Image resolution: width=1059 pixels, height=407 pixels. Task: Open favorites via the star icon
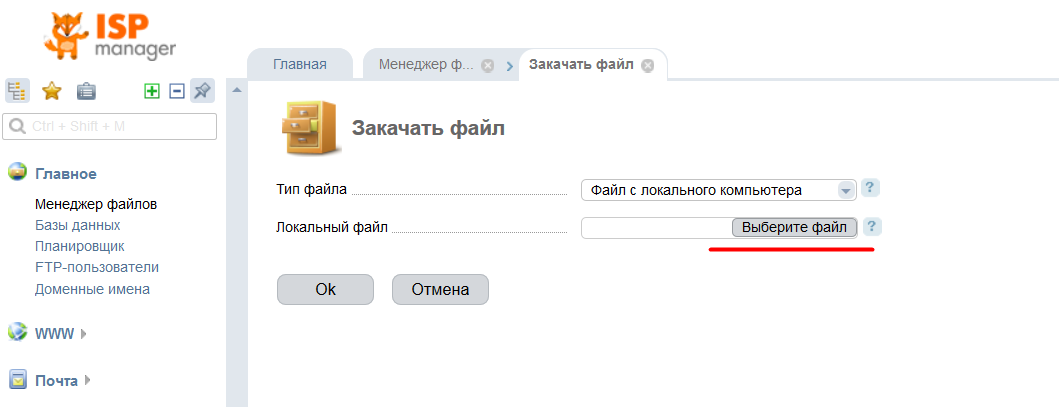[x=52, y=90]
